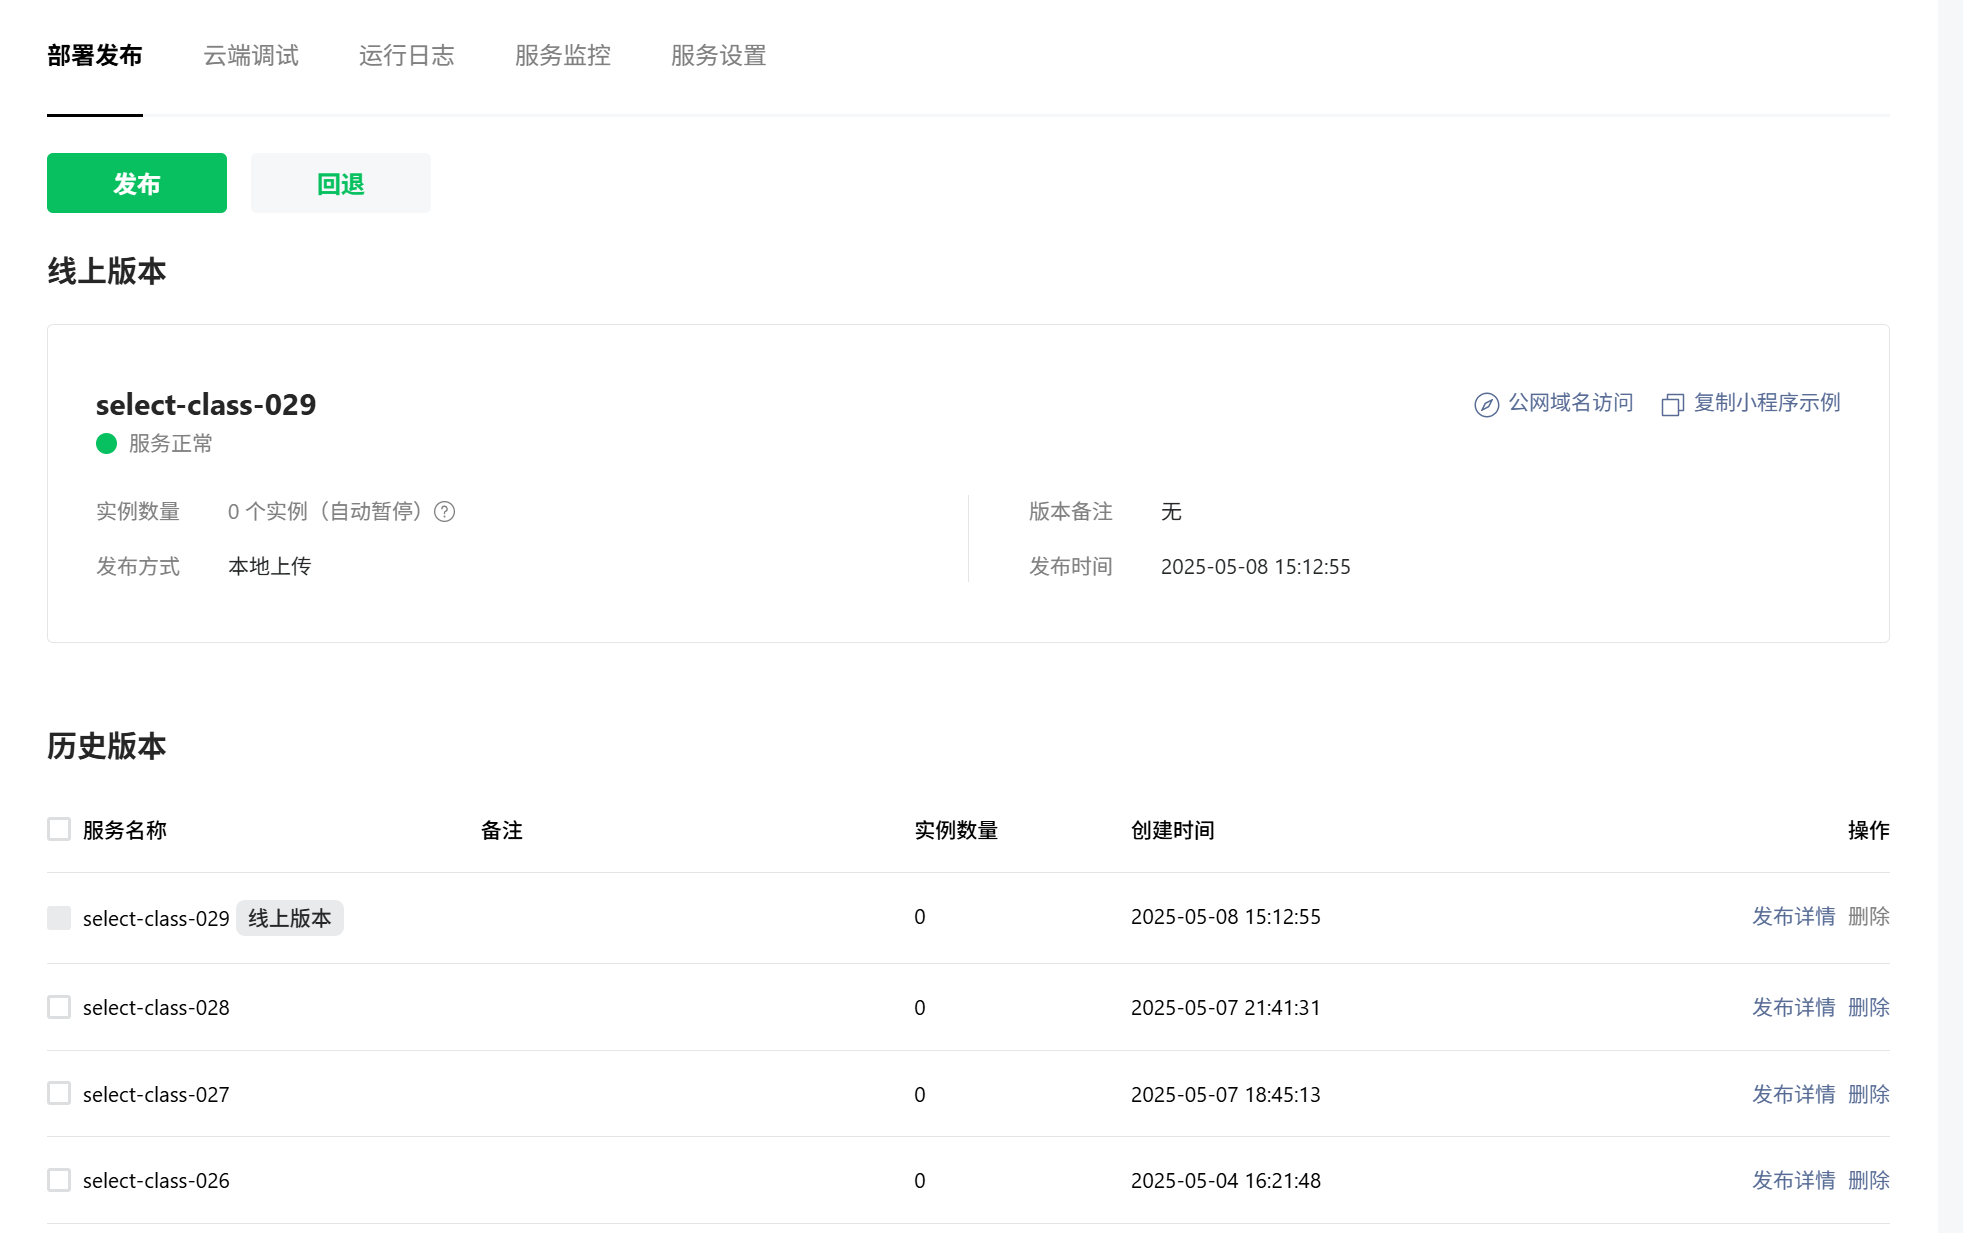Go to the 服务监控 tab
This screenshot has height=1233, width=1963.
click(x=563, y=56)
